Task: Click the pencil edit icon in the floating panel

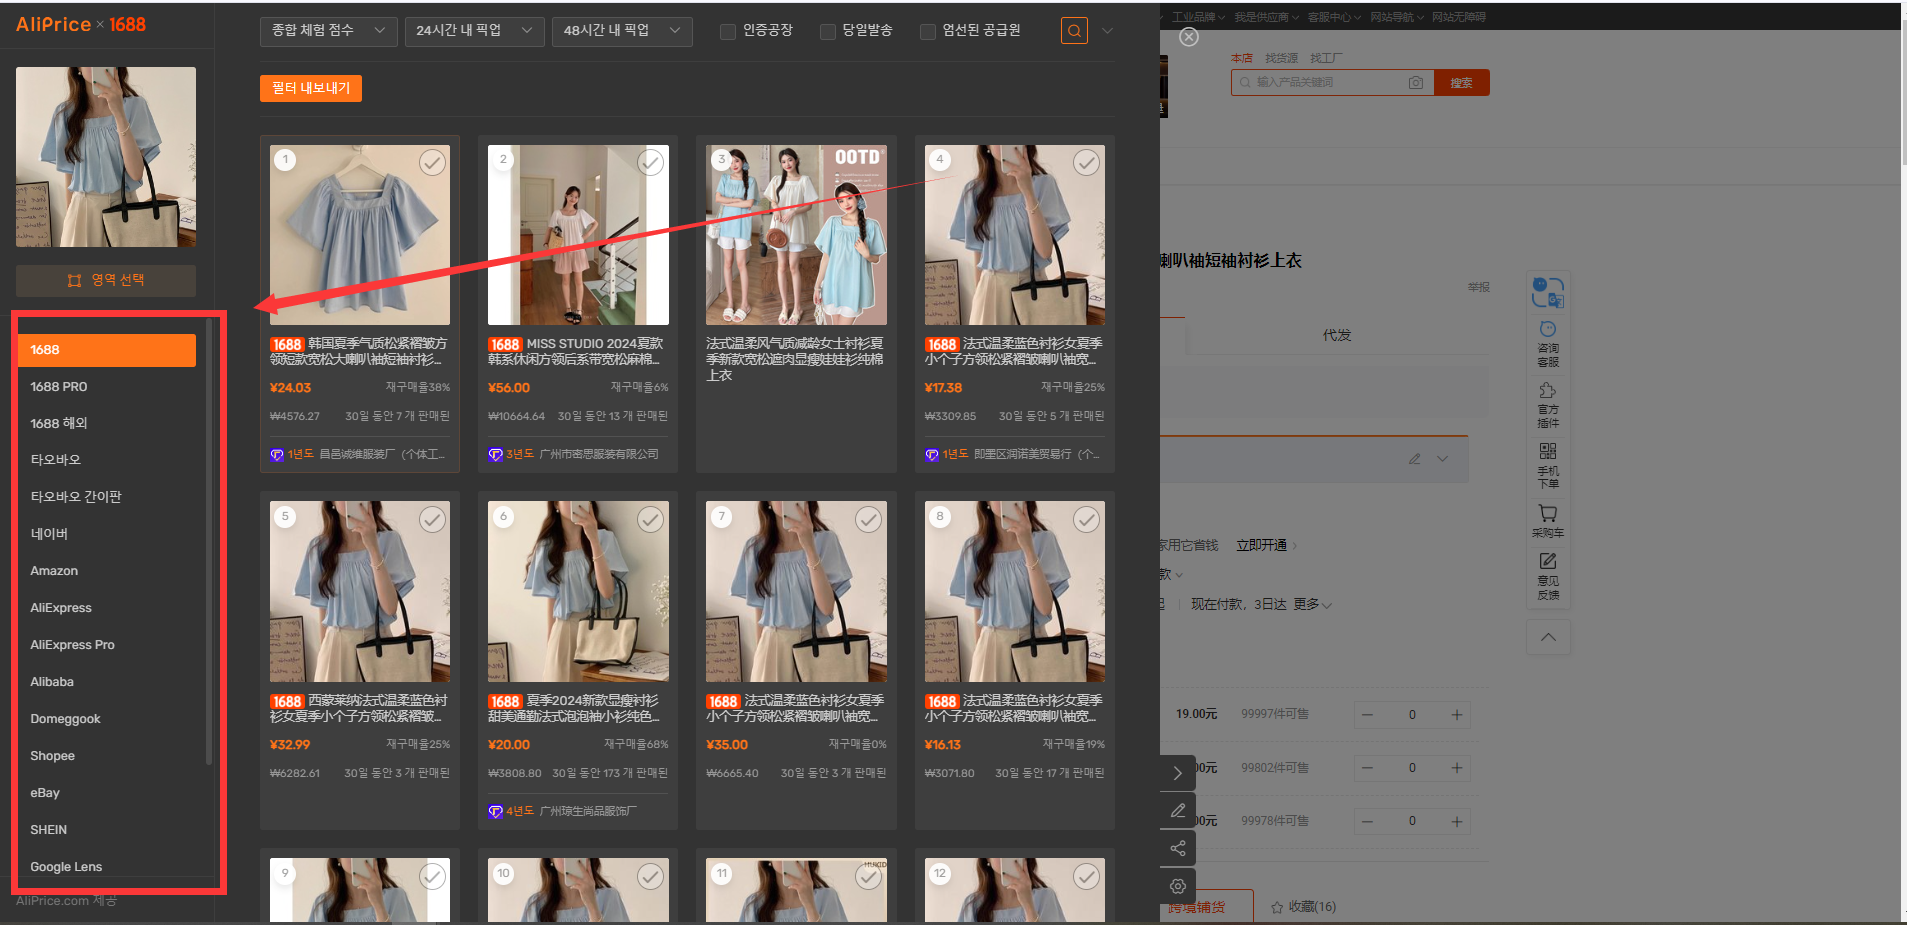Action: pyautogui.click(x=1178, y=810)
